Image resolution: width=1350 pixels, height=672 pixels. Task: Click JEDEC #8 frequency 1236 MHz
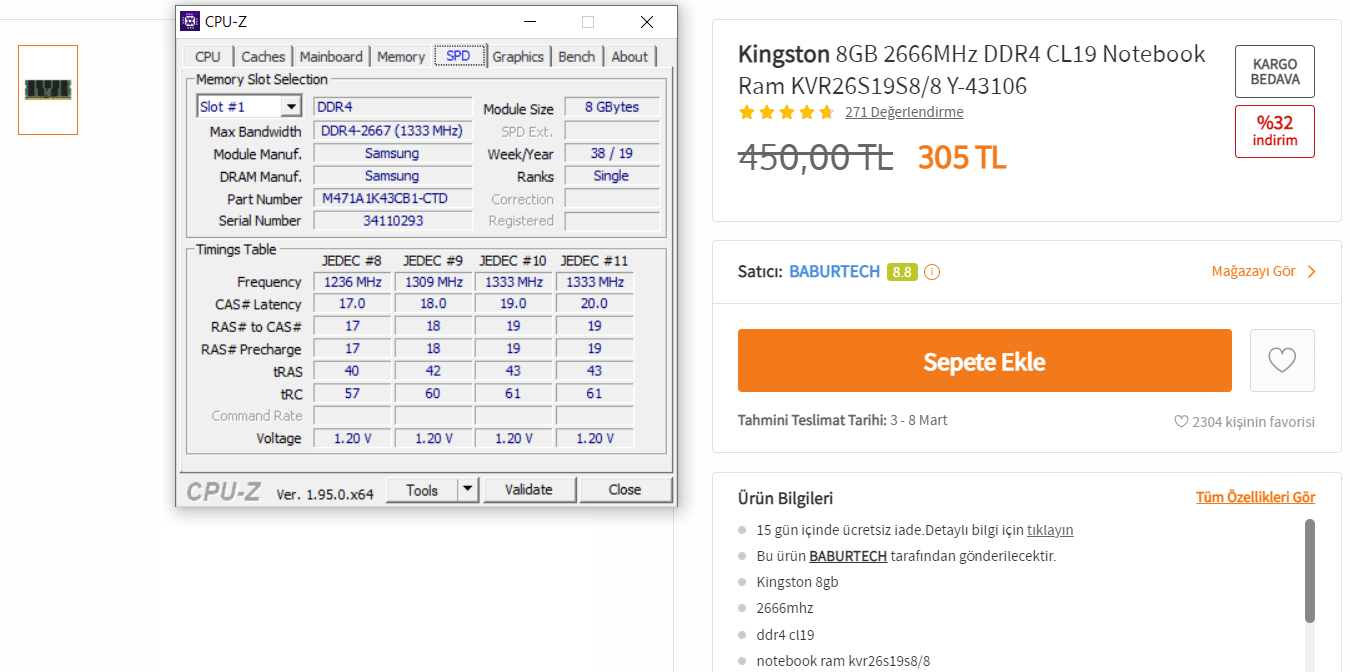coord(352,282)
